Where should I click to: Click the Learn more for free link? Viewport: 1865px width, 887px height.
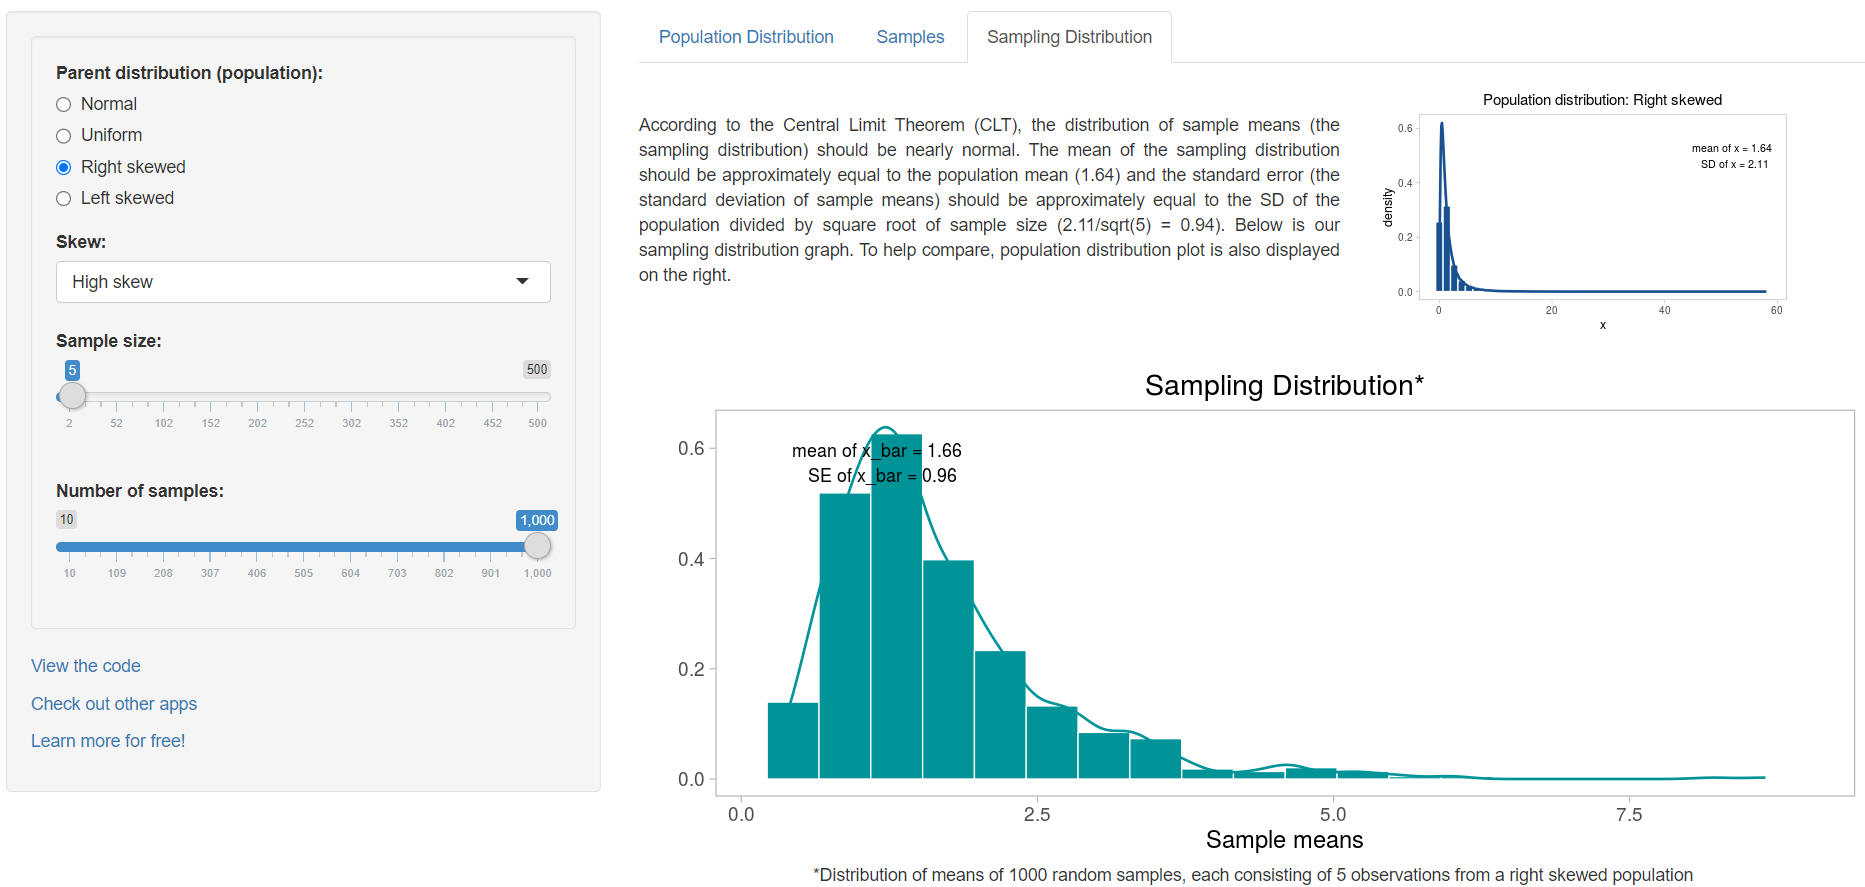click(x=108, y=741)
